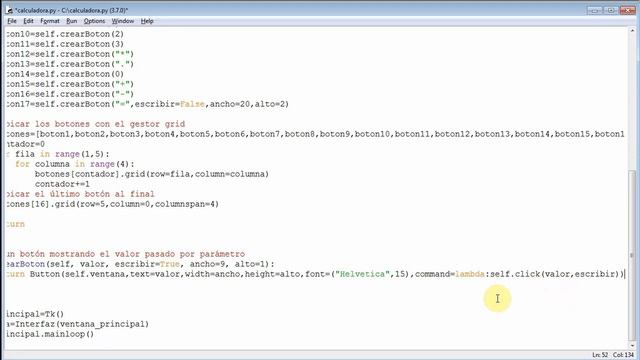
Task: Click the line with crearBoton(0)
Action: 65,74
